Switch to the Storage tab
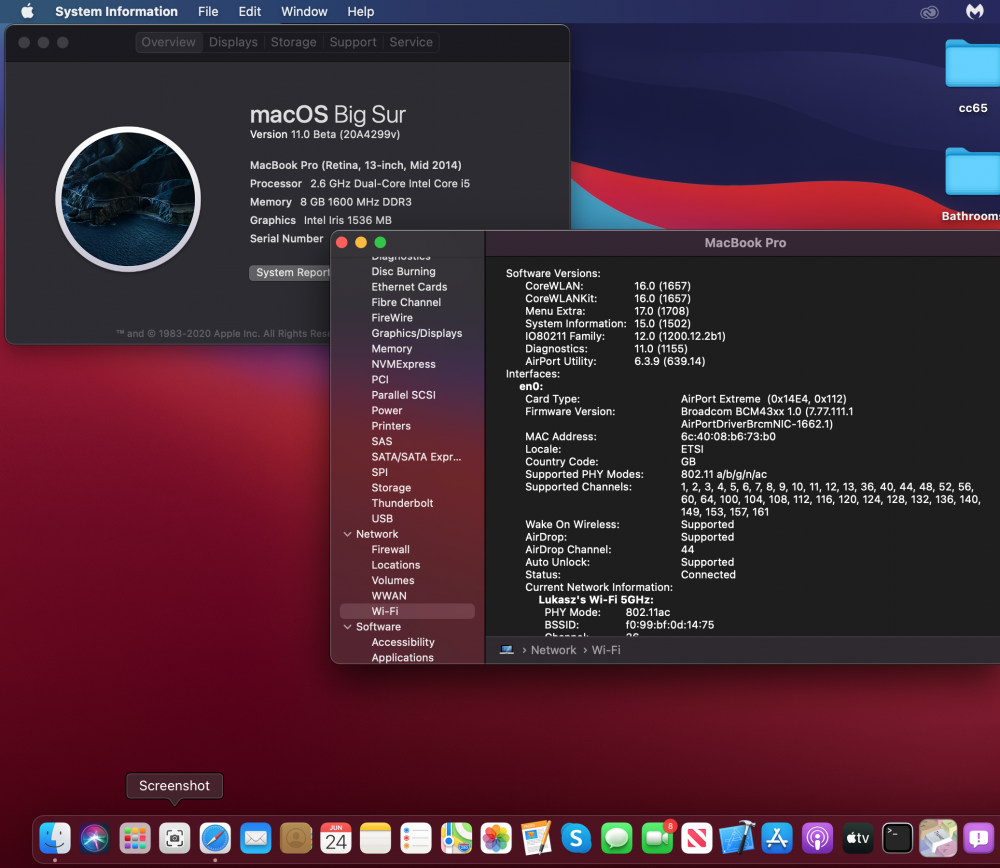This screenshot has height=868, width=1000. pyautogui.click(x=293, y=42)
